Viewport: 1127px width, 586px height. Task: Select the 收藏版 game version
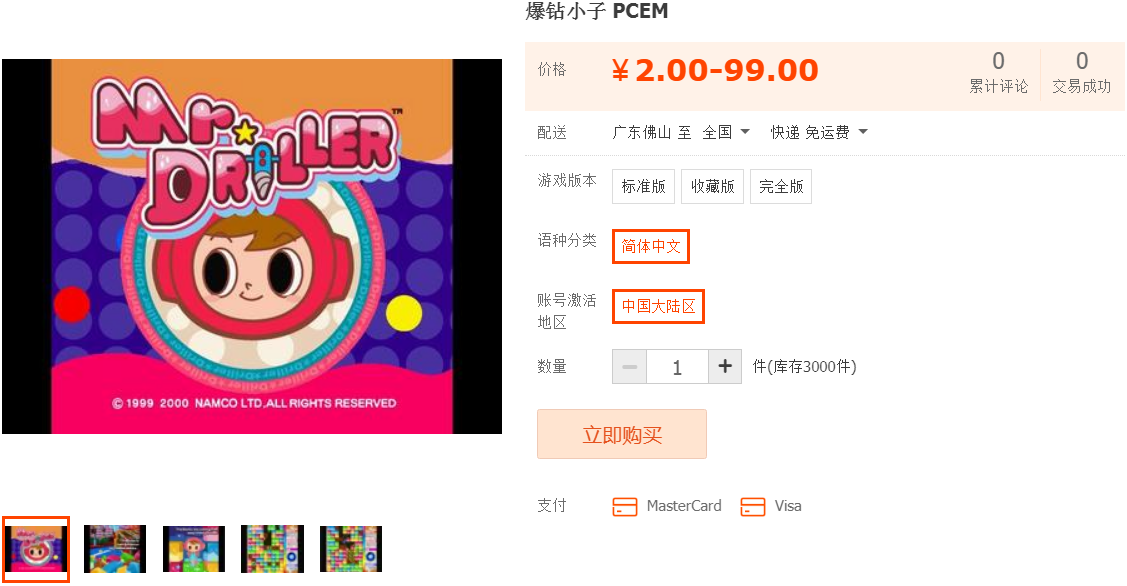[712, 186]
